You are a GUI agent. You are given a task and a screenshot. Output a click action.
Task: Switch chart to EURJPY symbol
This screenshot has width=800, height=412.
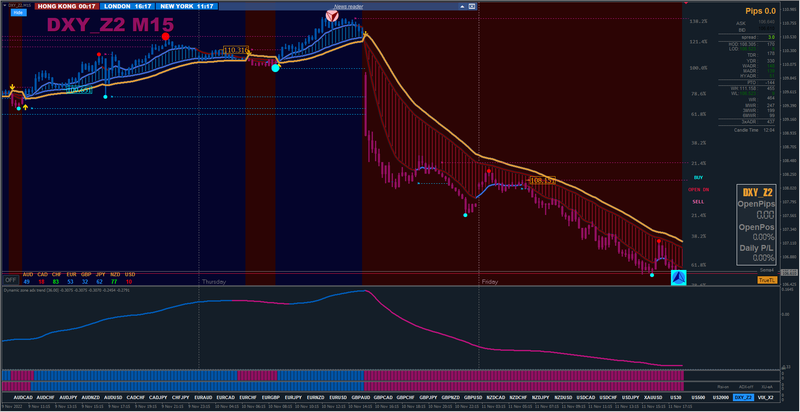pyautogui.click(x=293, y=397)
